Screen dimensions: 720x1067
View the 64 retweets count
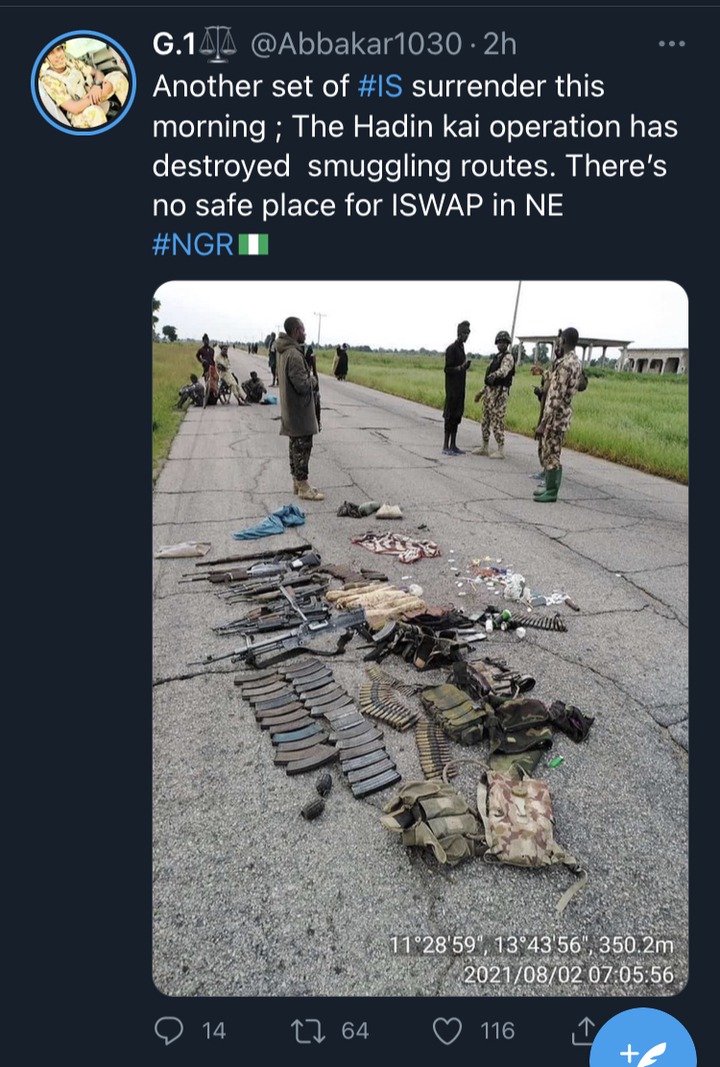tap(355, 1031)
